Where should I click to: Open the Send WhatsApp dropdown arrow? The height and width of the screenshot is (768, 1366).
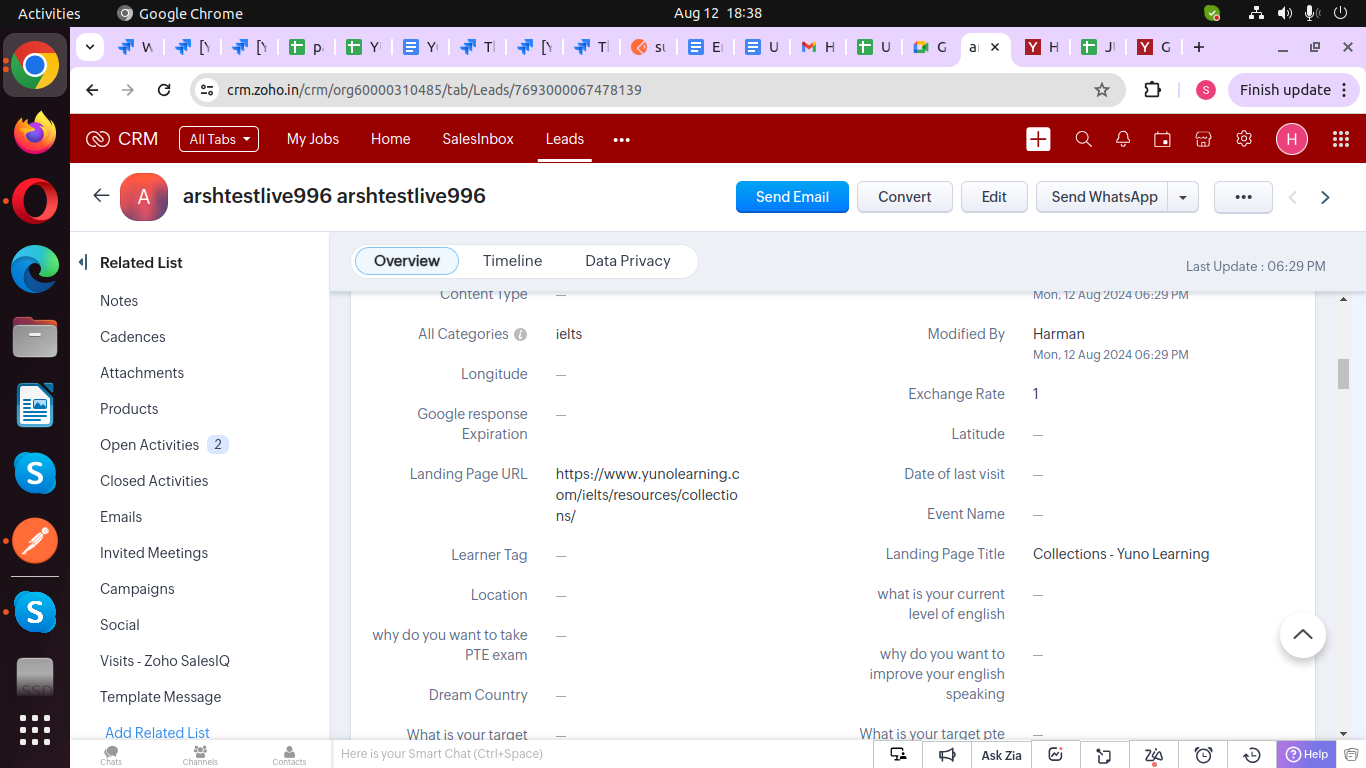[1183, 197]
